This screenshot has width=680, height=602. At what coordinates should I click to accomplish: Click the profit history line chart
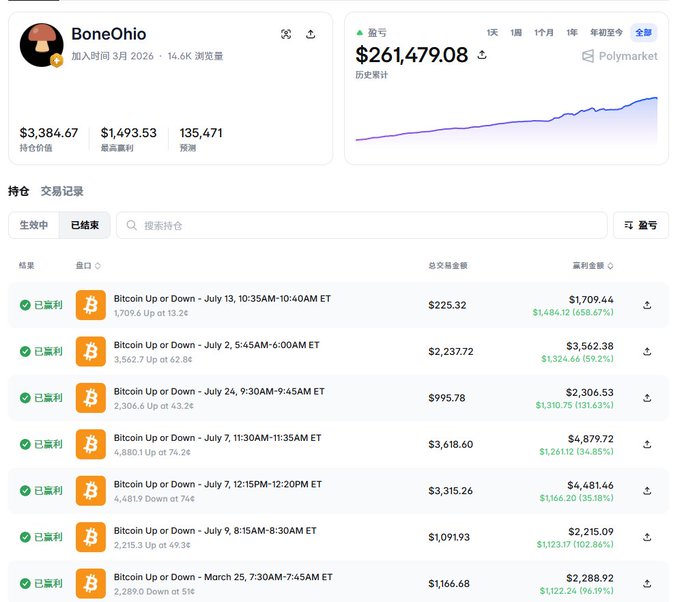click(506, 119)
